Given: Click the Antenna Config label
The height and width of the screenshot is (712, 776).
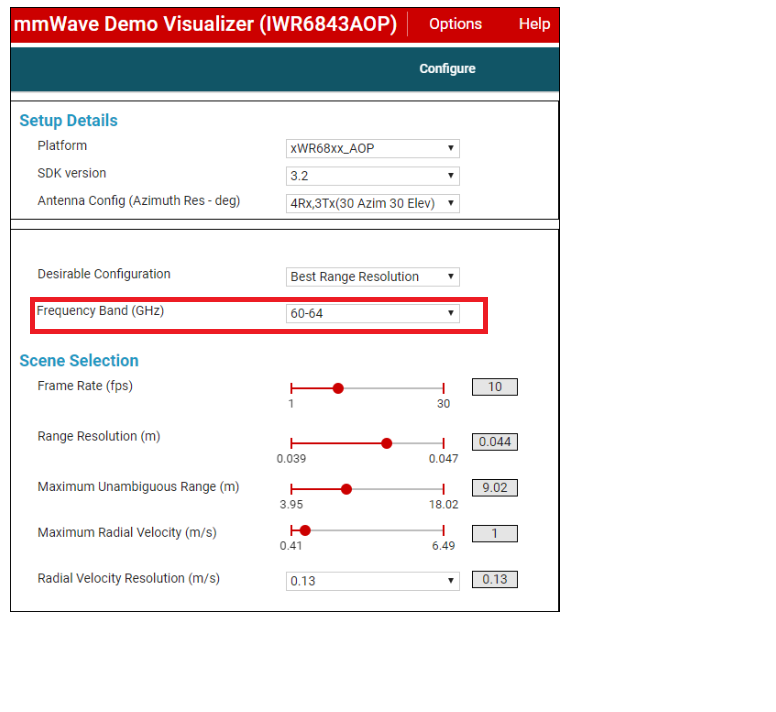Looking at the screenshot, I should click(139, 201).
